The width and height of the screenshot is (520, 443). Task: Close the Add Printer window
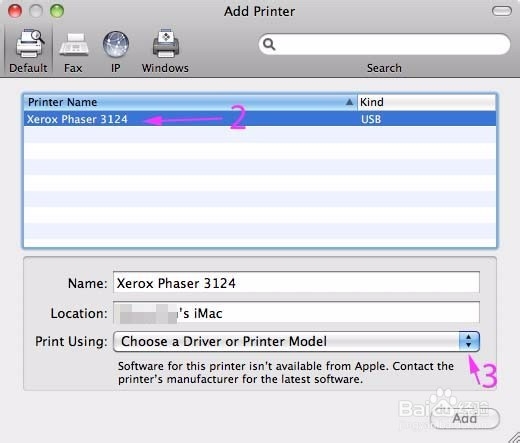[15, 11]
